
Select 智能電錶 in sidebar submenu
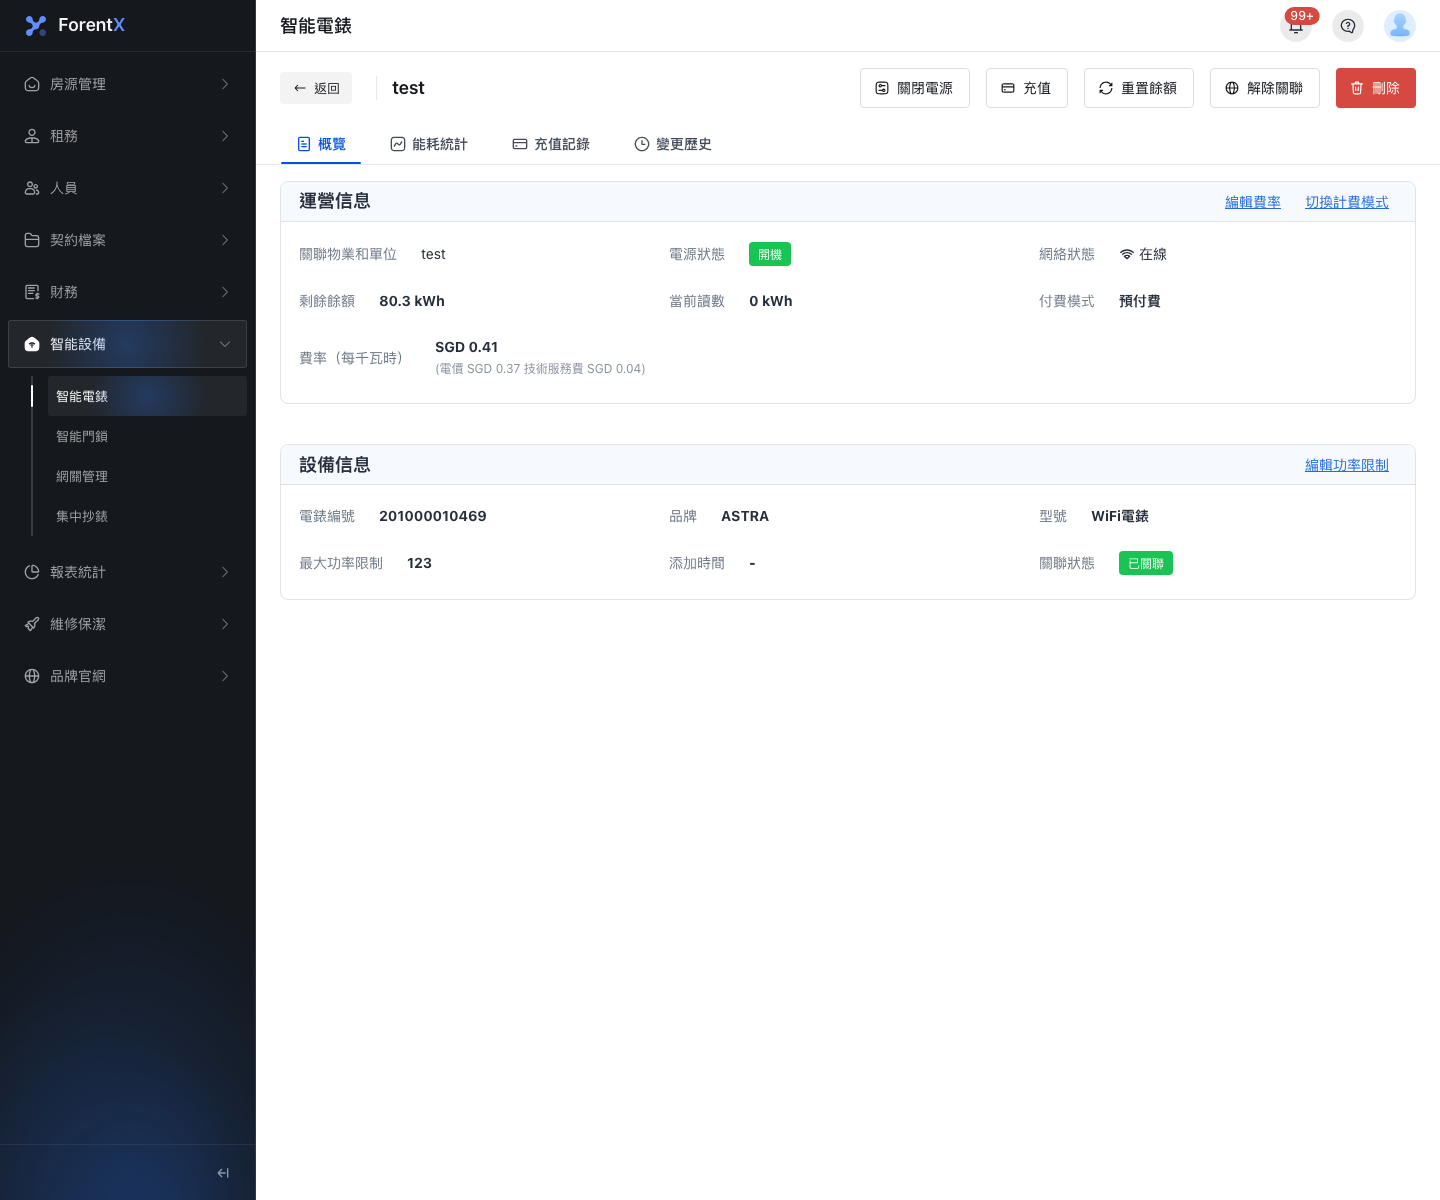[147, 396]
